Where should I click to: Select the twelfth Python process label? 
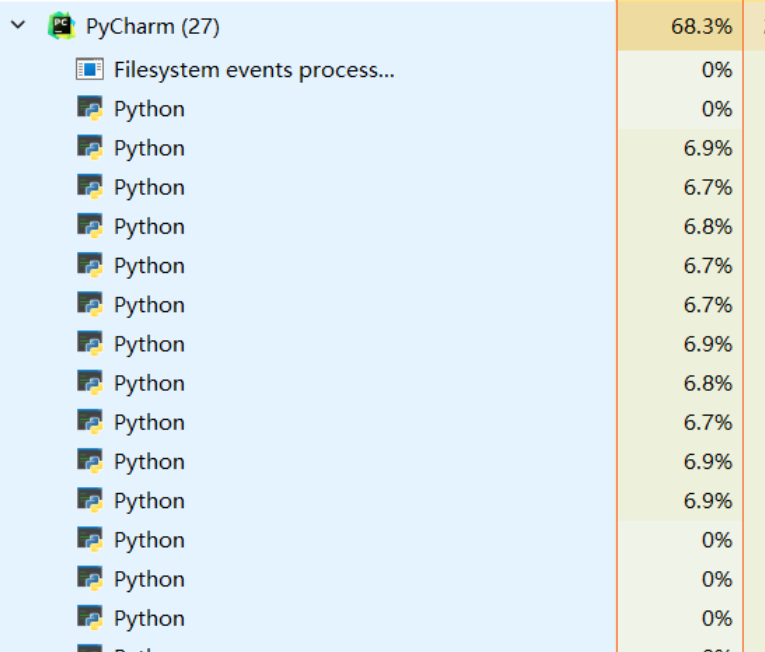149,540
